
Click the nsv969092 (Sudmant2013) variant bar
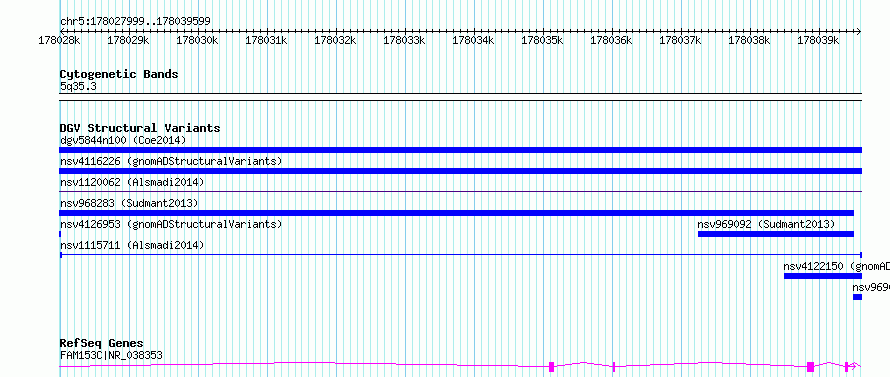[775, 234]
